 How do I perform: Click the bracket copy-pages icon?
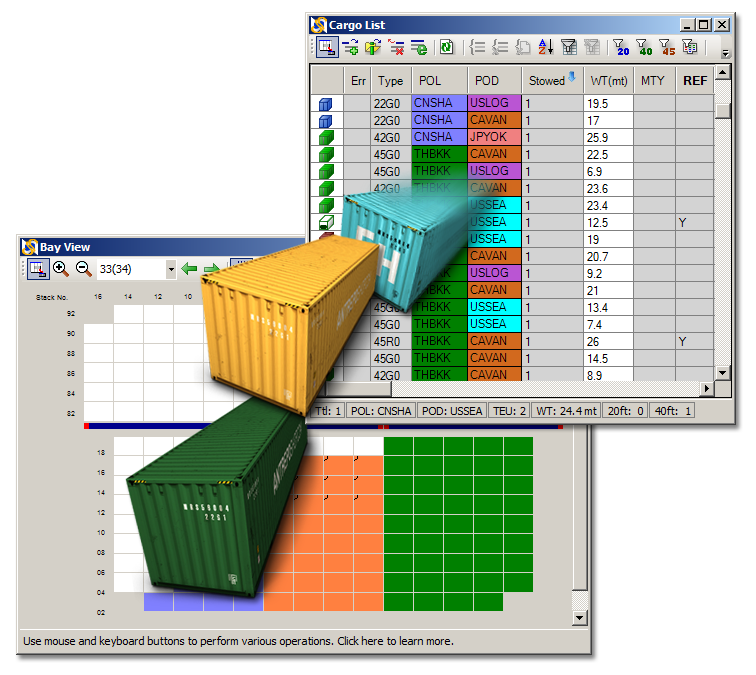[523, 47]
